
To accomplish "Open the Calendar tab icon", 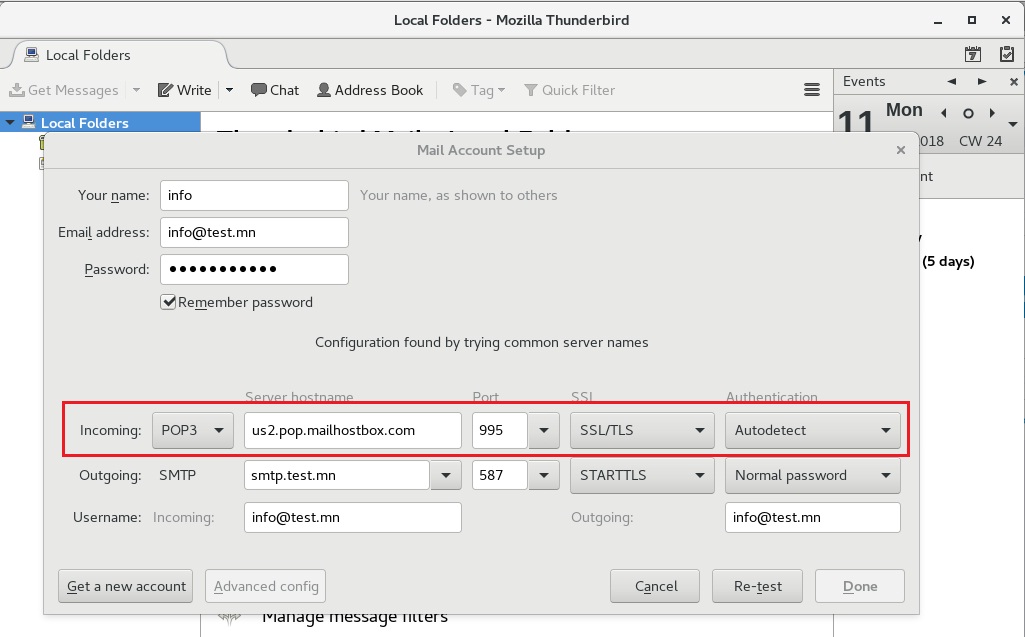I will click(x=973, y=54).
